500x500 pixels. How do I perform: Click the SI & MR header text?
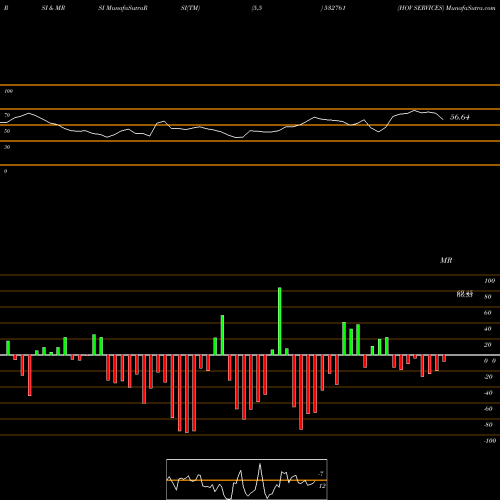pos(53,8)
